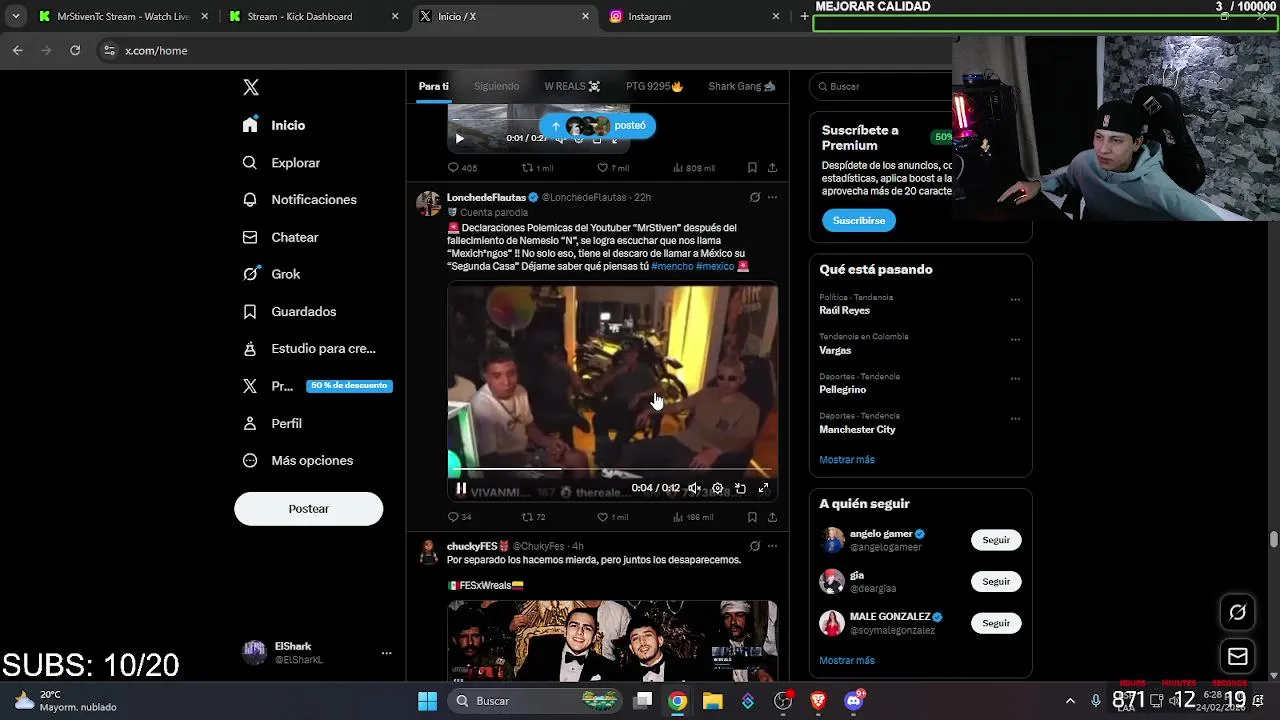Click Mostrar más under trends

coord(847,460)
